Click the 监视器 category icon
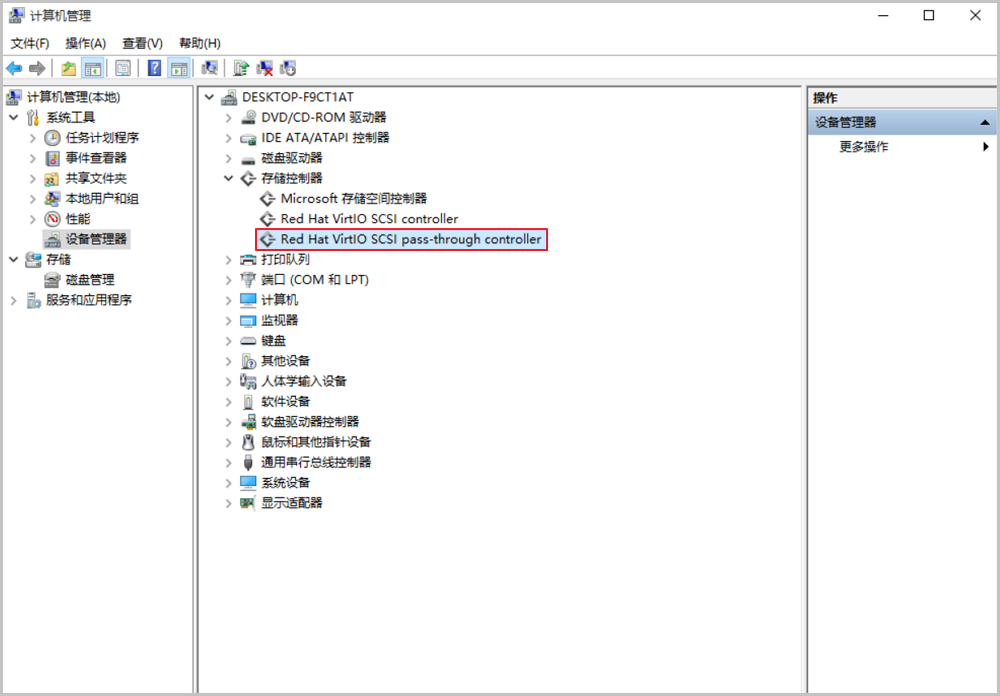The width and height of the screenshot is (1000, 696). [247, 320]
